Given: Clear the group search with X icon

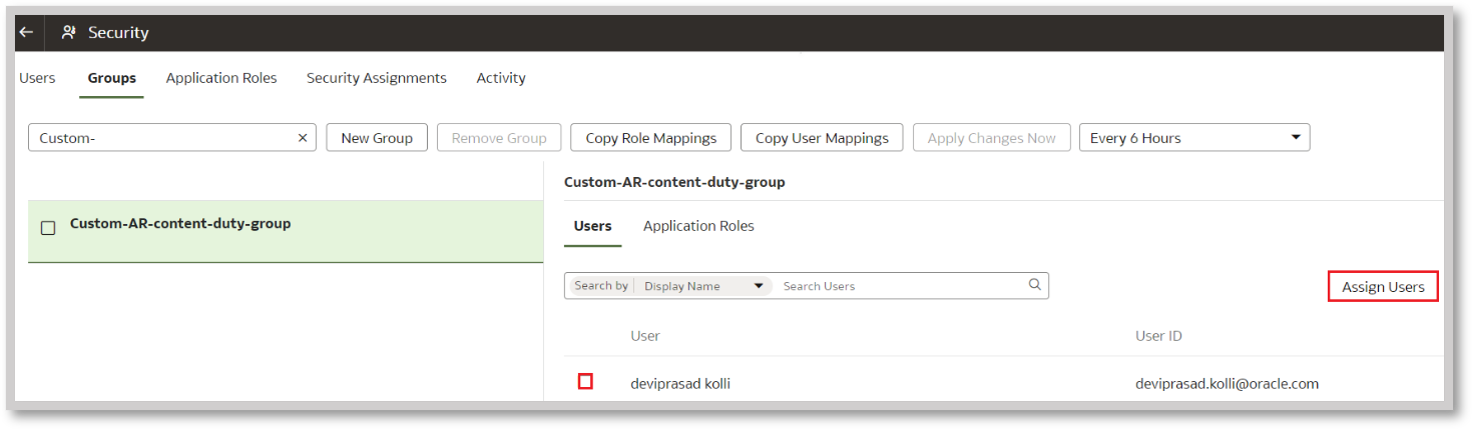Looking at the screenshot, I should [302, 138].
